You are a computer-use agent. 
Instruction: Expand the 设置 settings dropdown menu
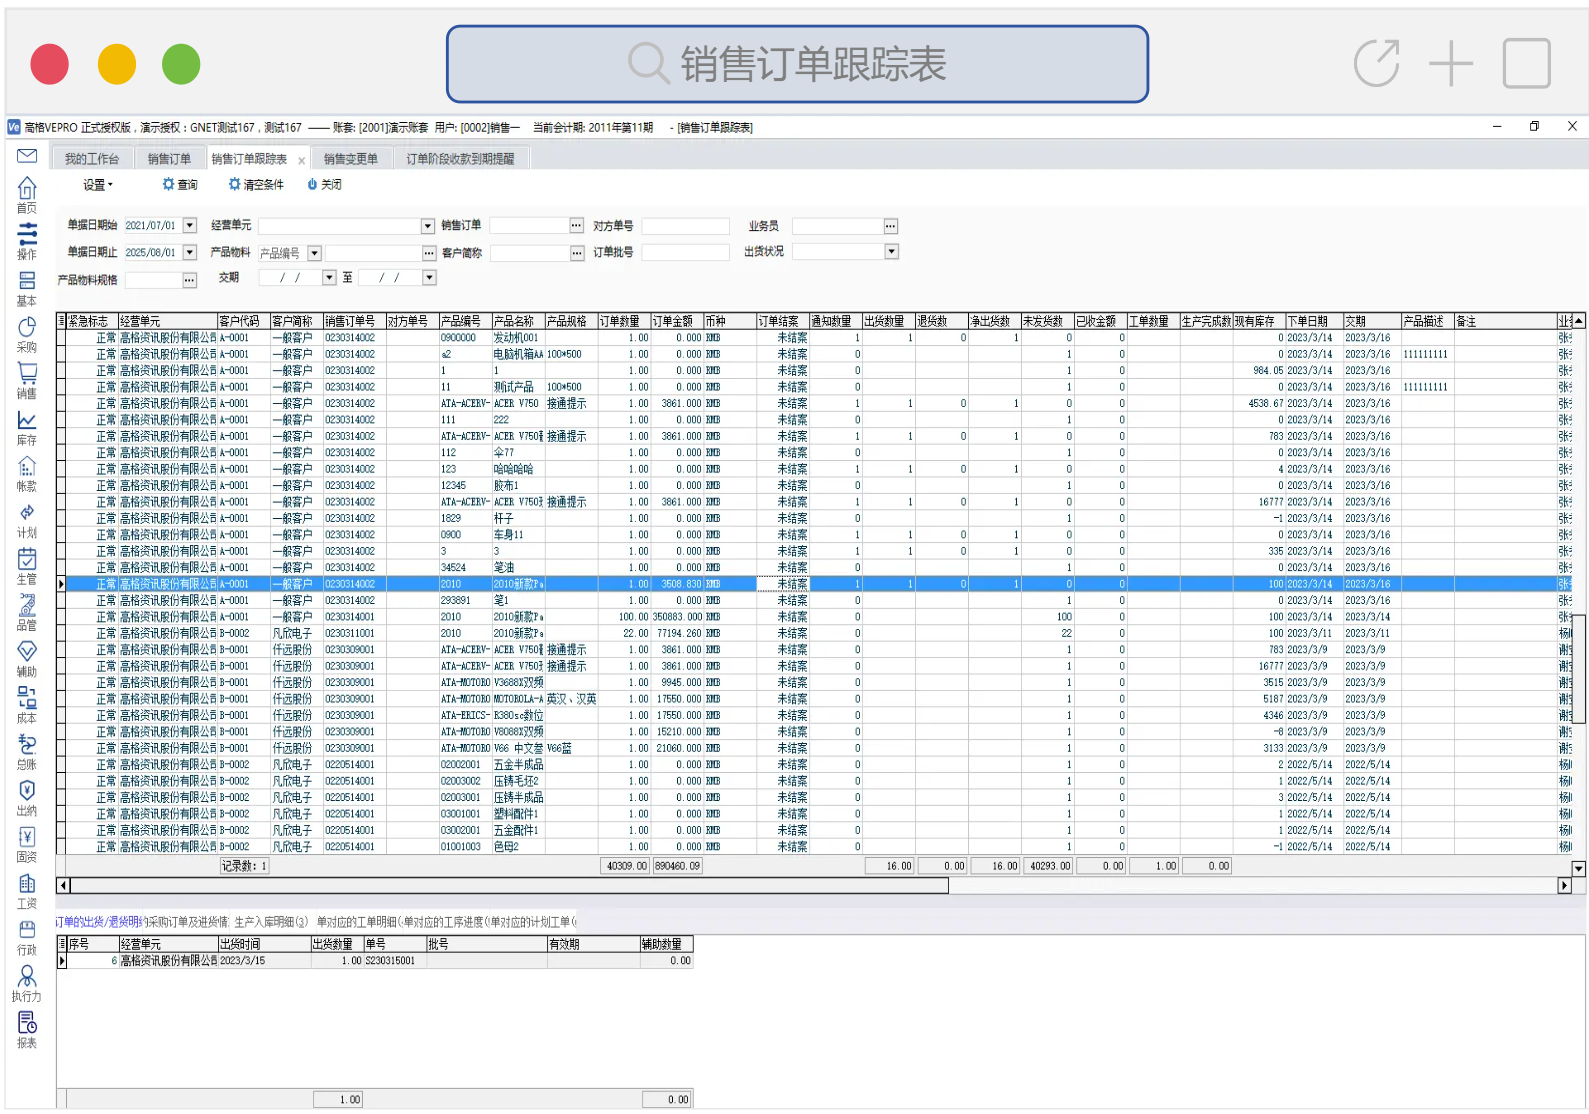point(98,185)
